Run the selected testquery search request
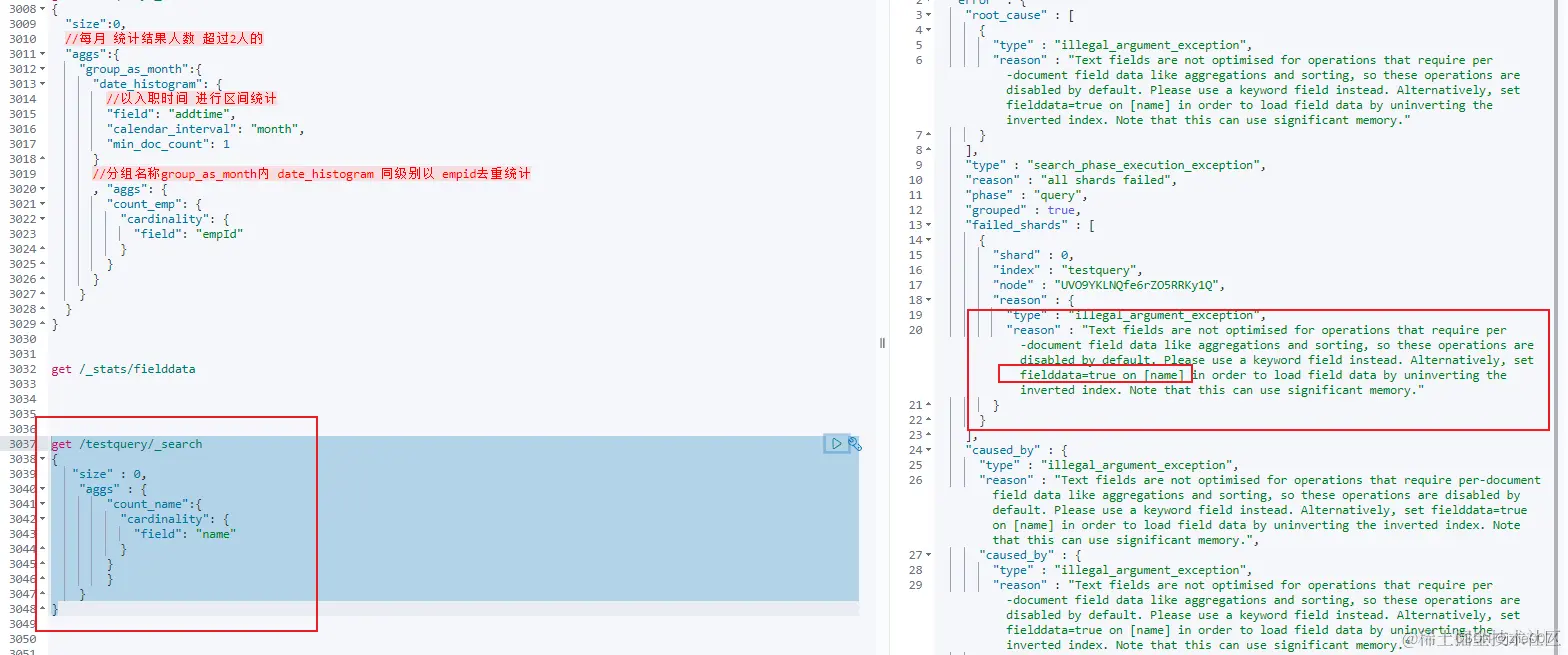This screenshot has width=1568, height=655. click(x=836, y=443)
